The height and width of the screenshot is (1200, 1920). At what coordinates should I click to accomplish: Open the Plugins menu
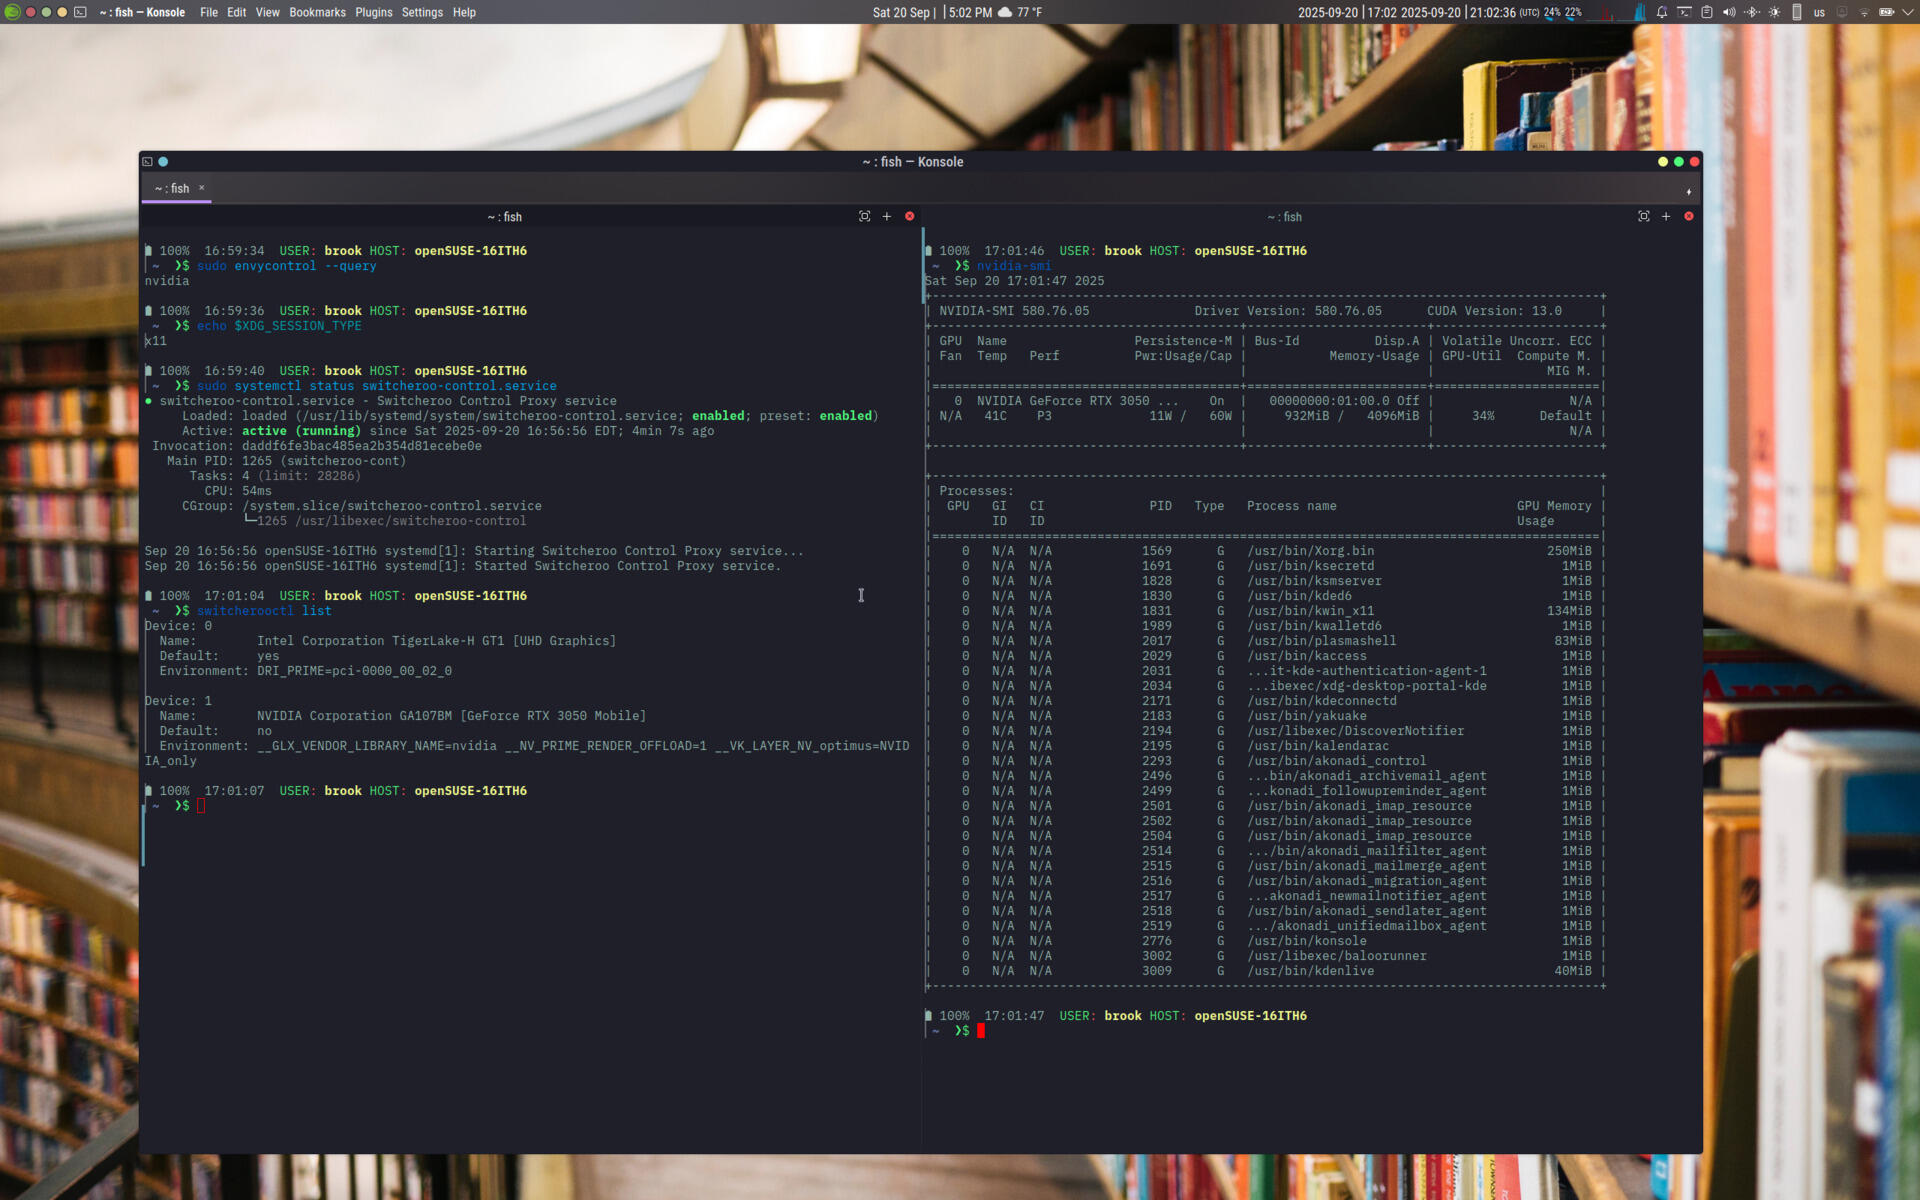tap(373, 12)
